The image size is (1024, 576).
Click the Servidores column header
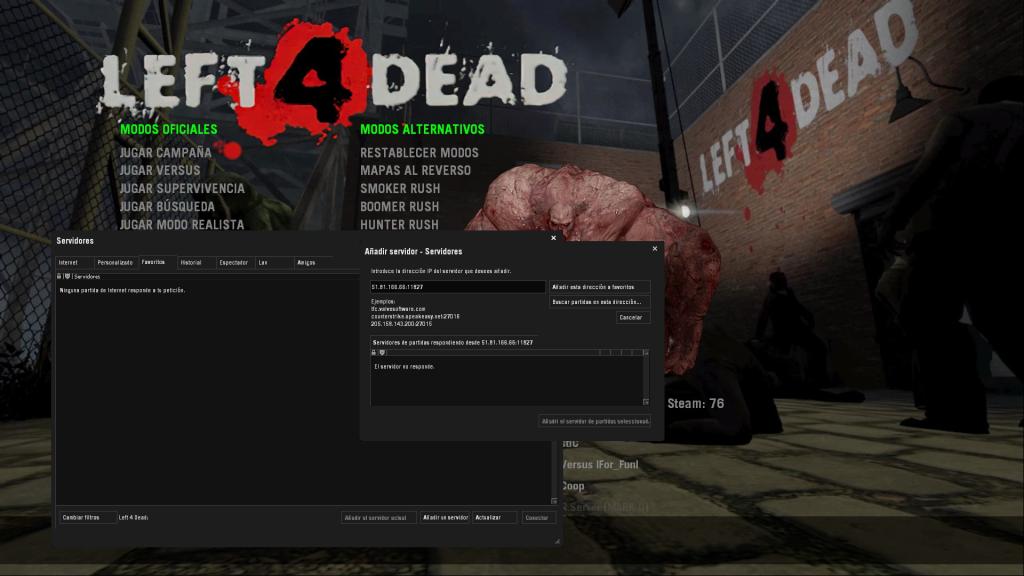pyautogui.click(x=87, y=277)
